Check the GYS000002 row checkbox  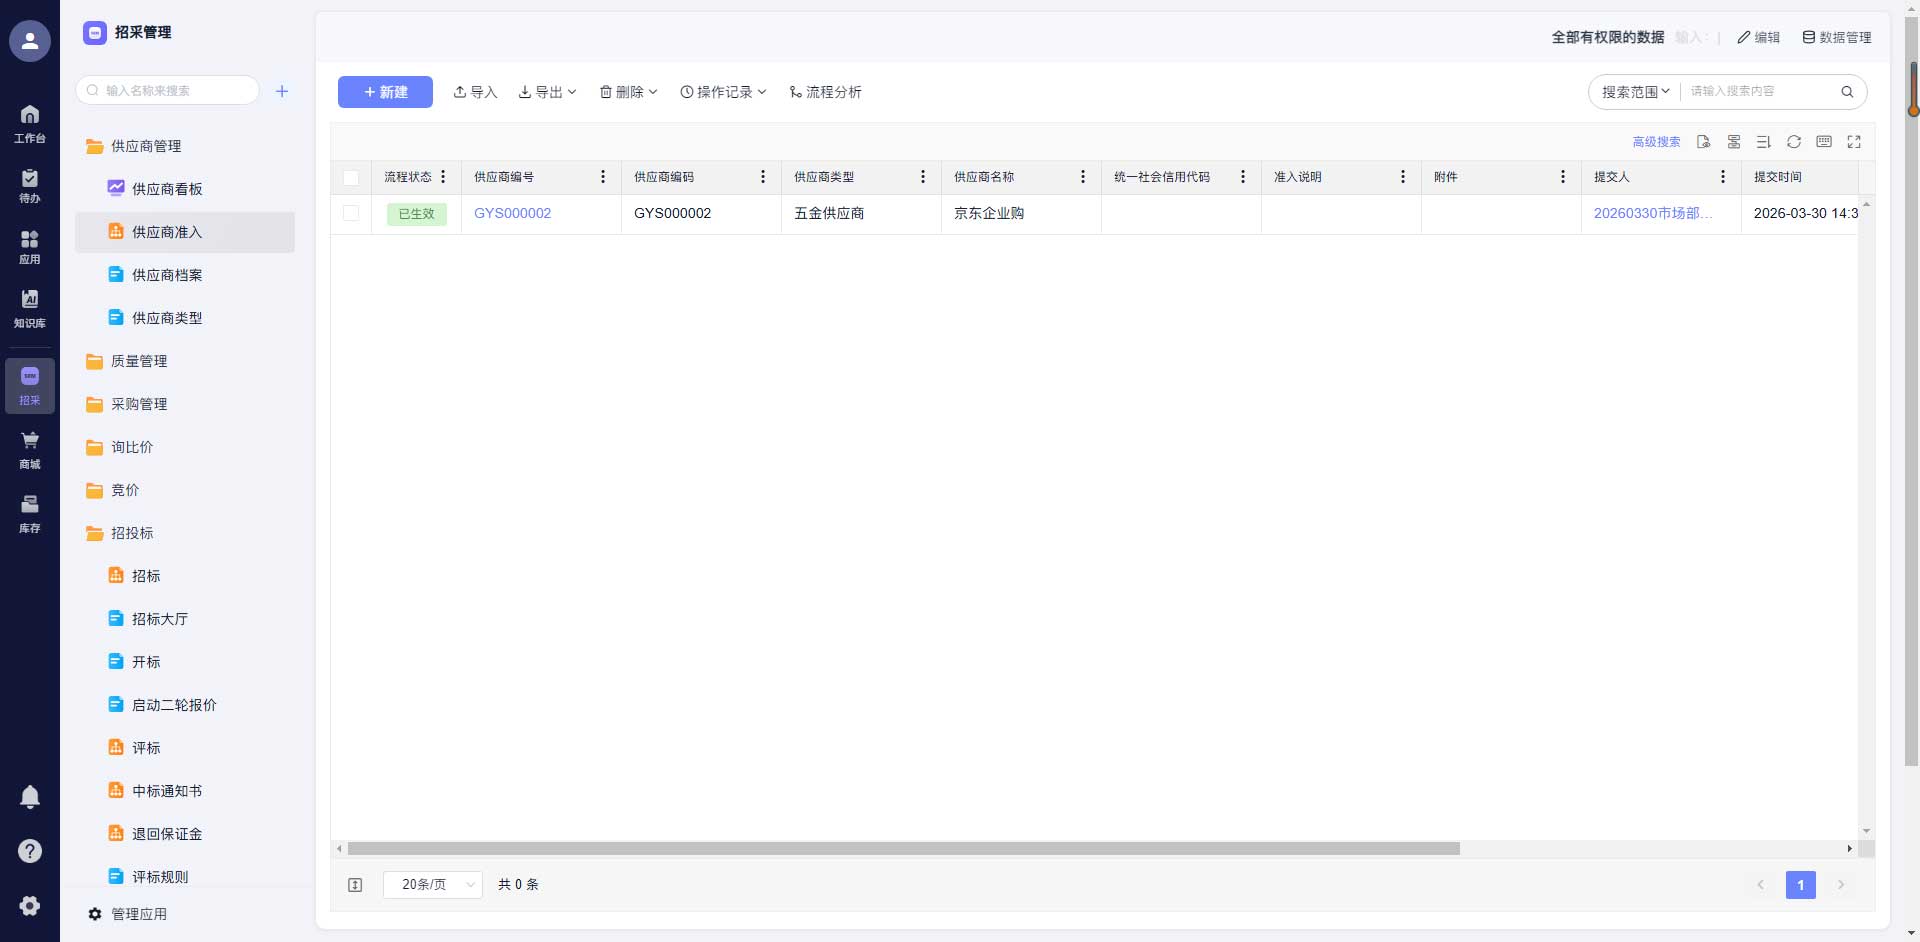pyautogui.click(x=351, y=213)
